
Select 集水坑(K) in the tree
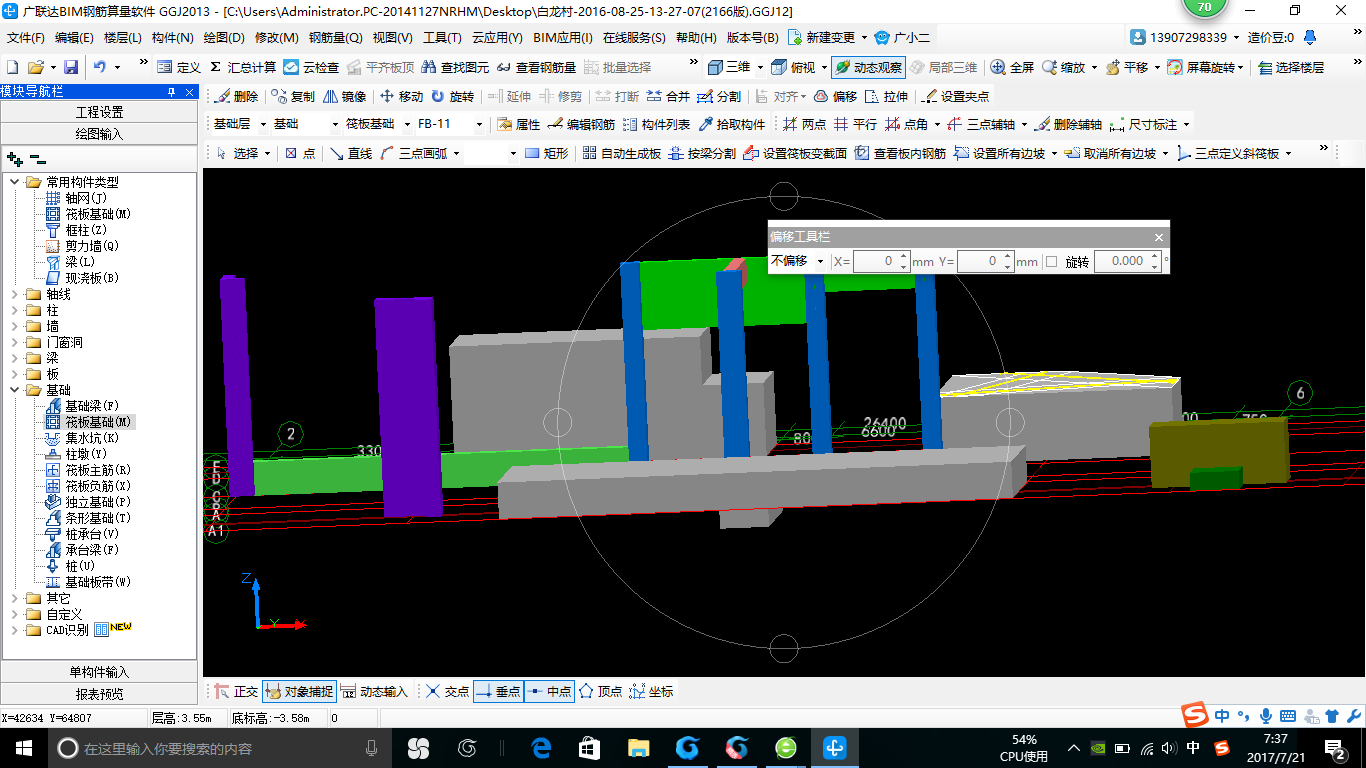(92, 438)
